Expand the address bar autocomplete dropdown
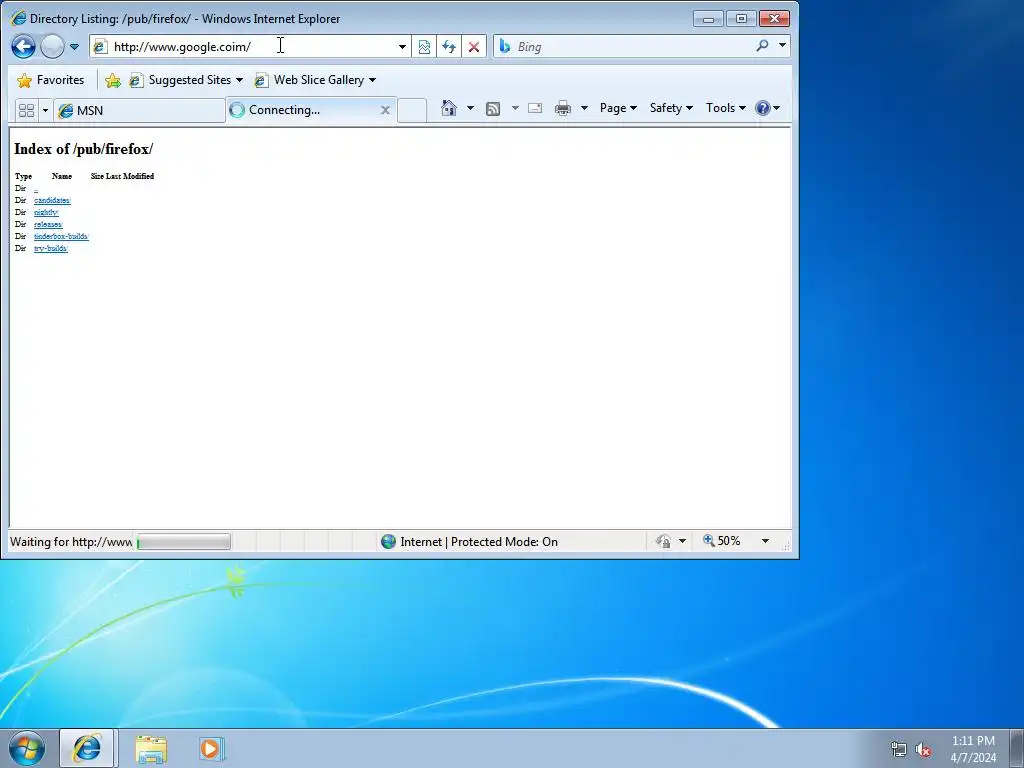 point(402,46)
